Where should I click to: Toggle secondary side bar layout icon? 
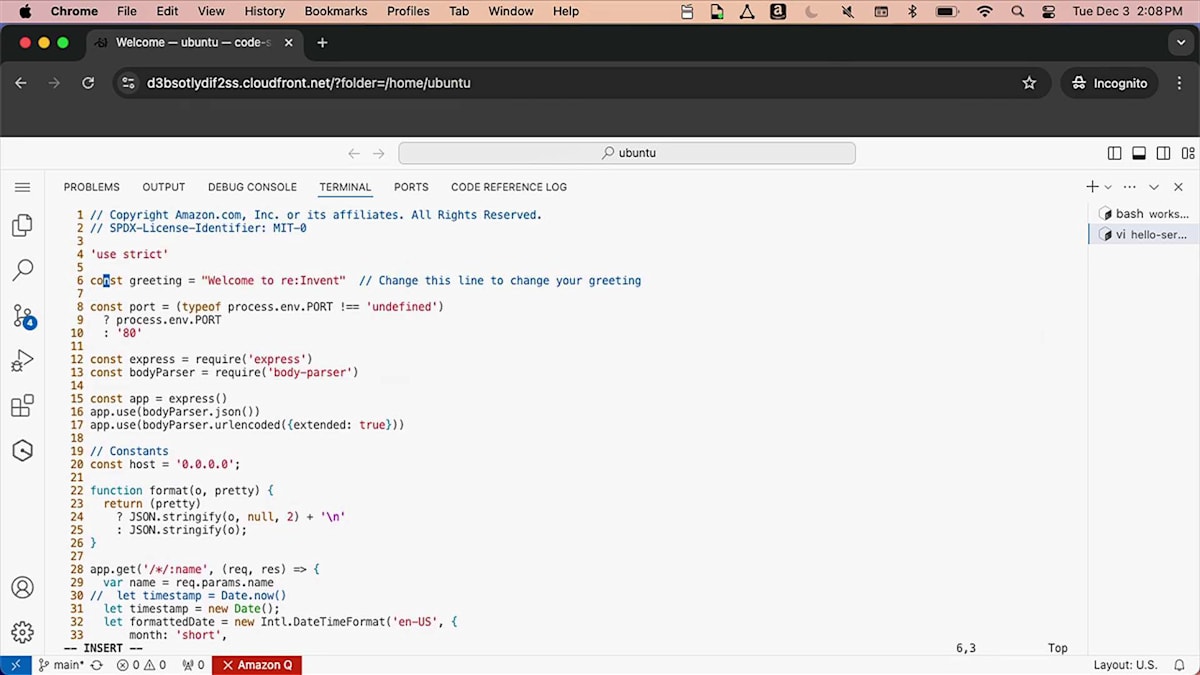pyautogui.click(x=1163, y=153)
